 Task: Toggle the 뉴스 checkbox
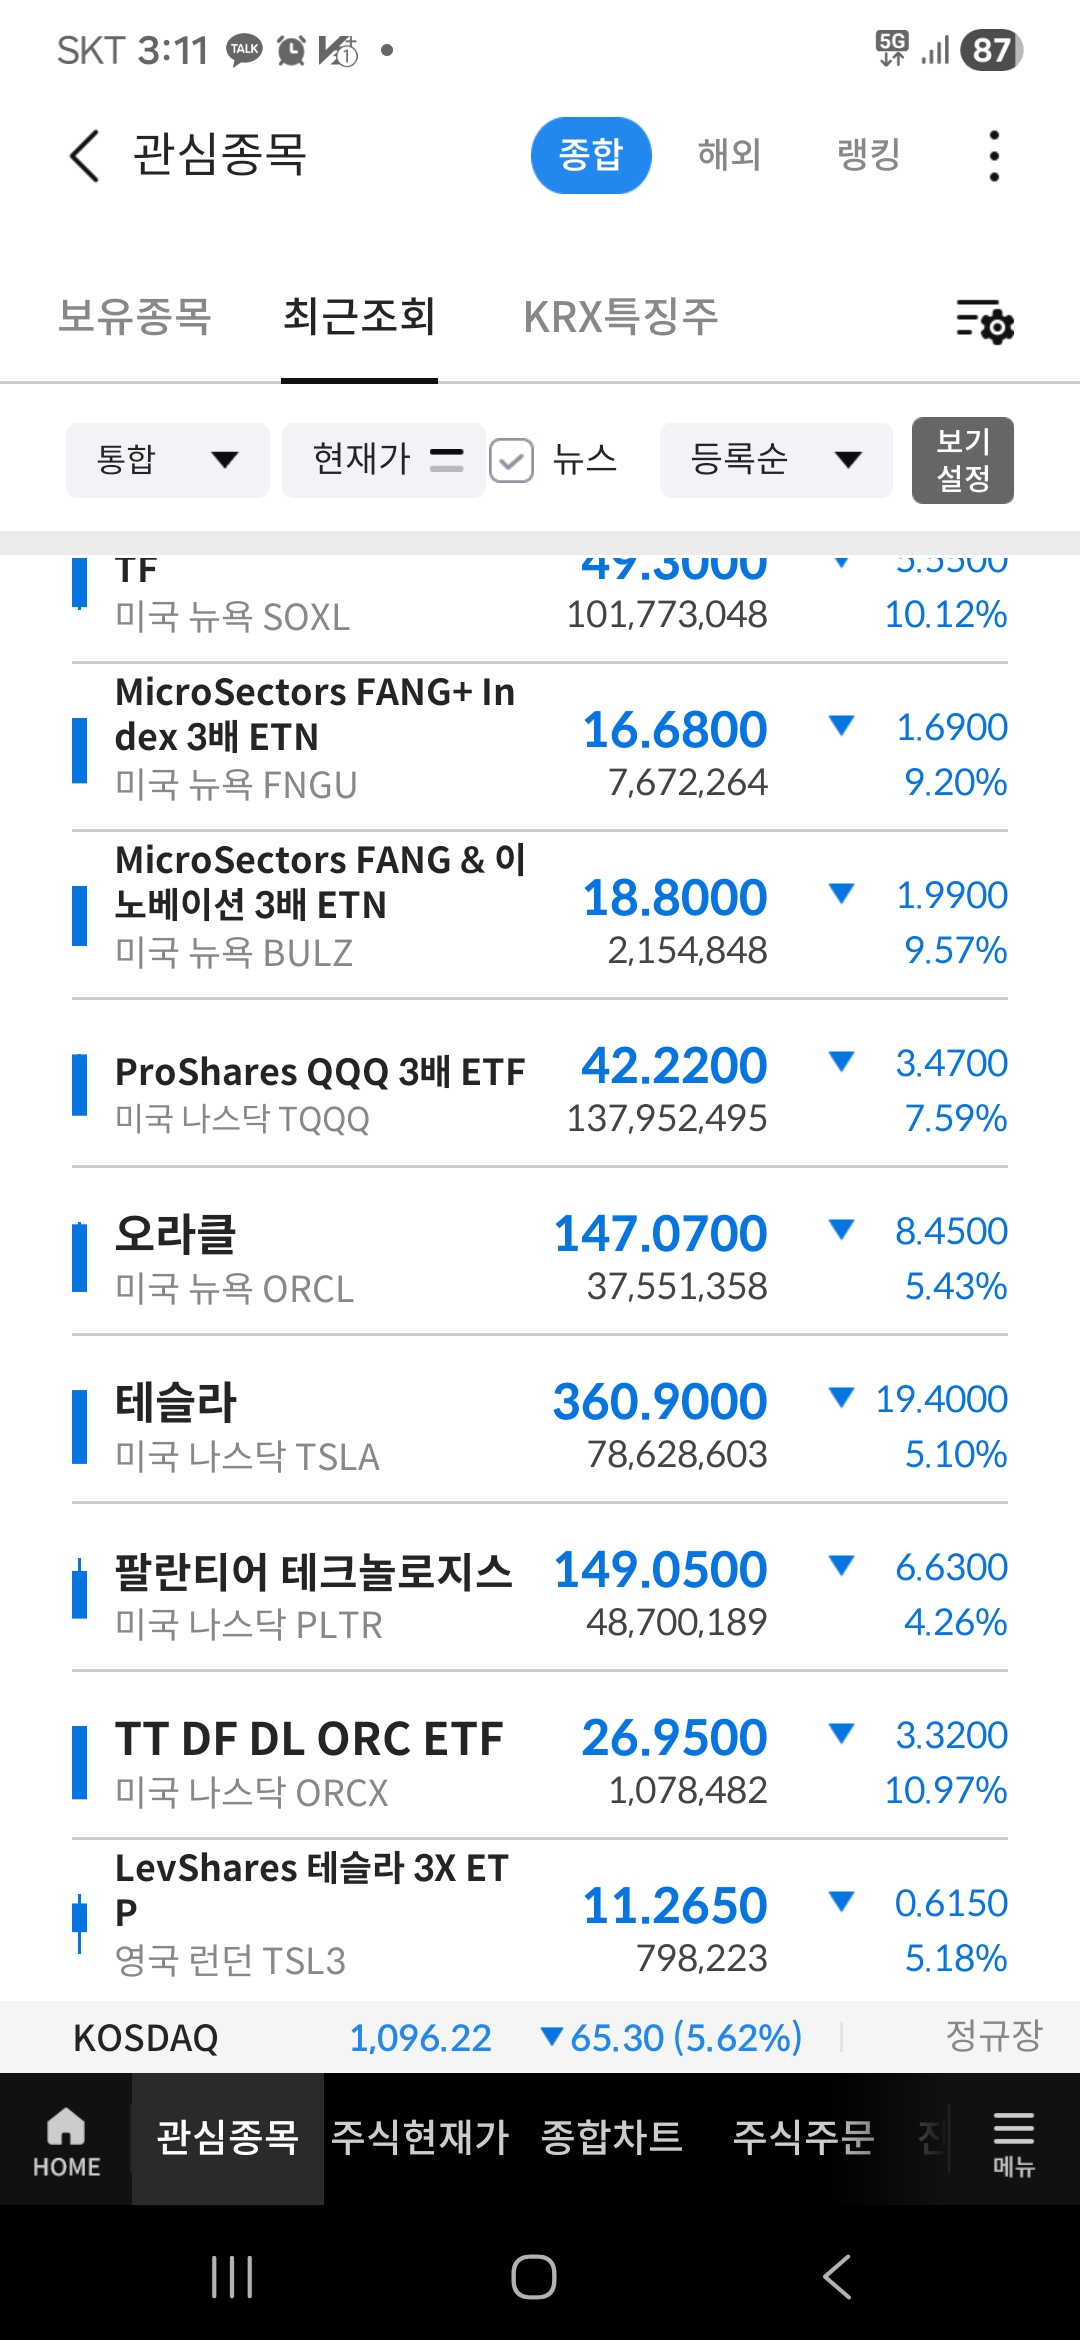512,461
